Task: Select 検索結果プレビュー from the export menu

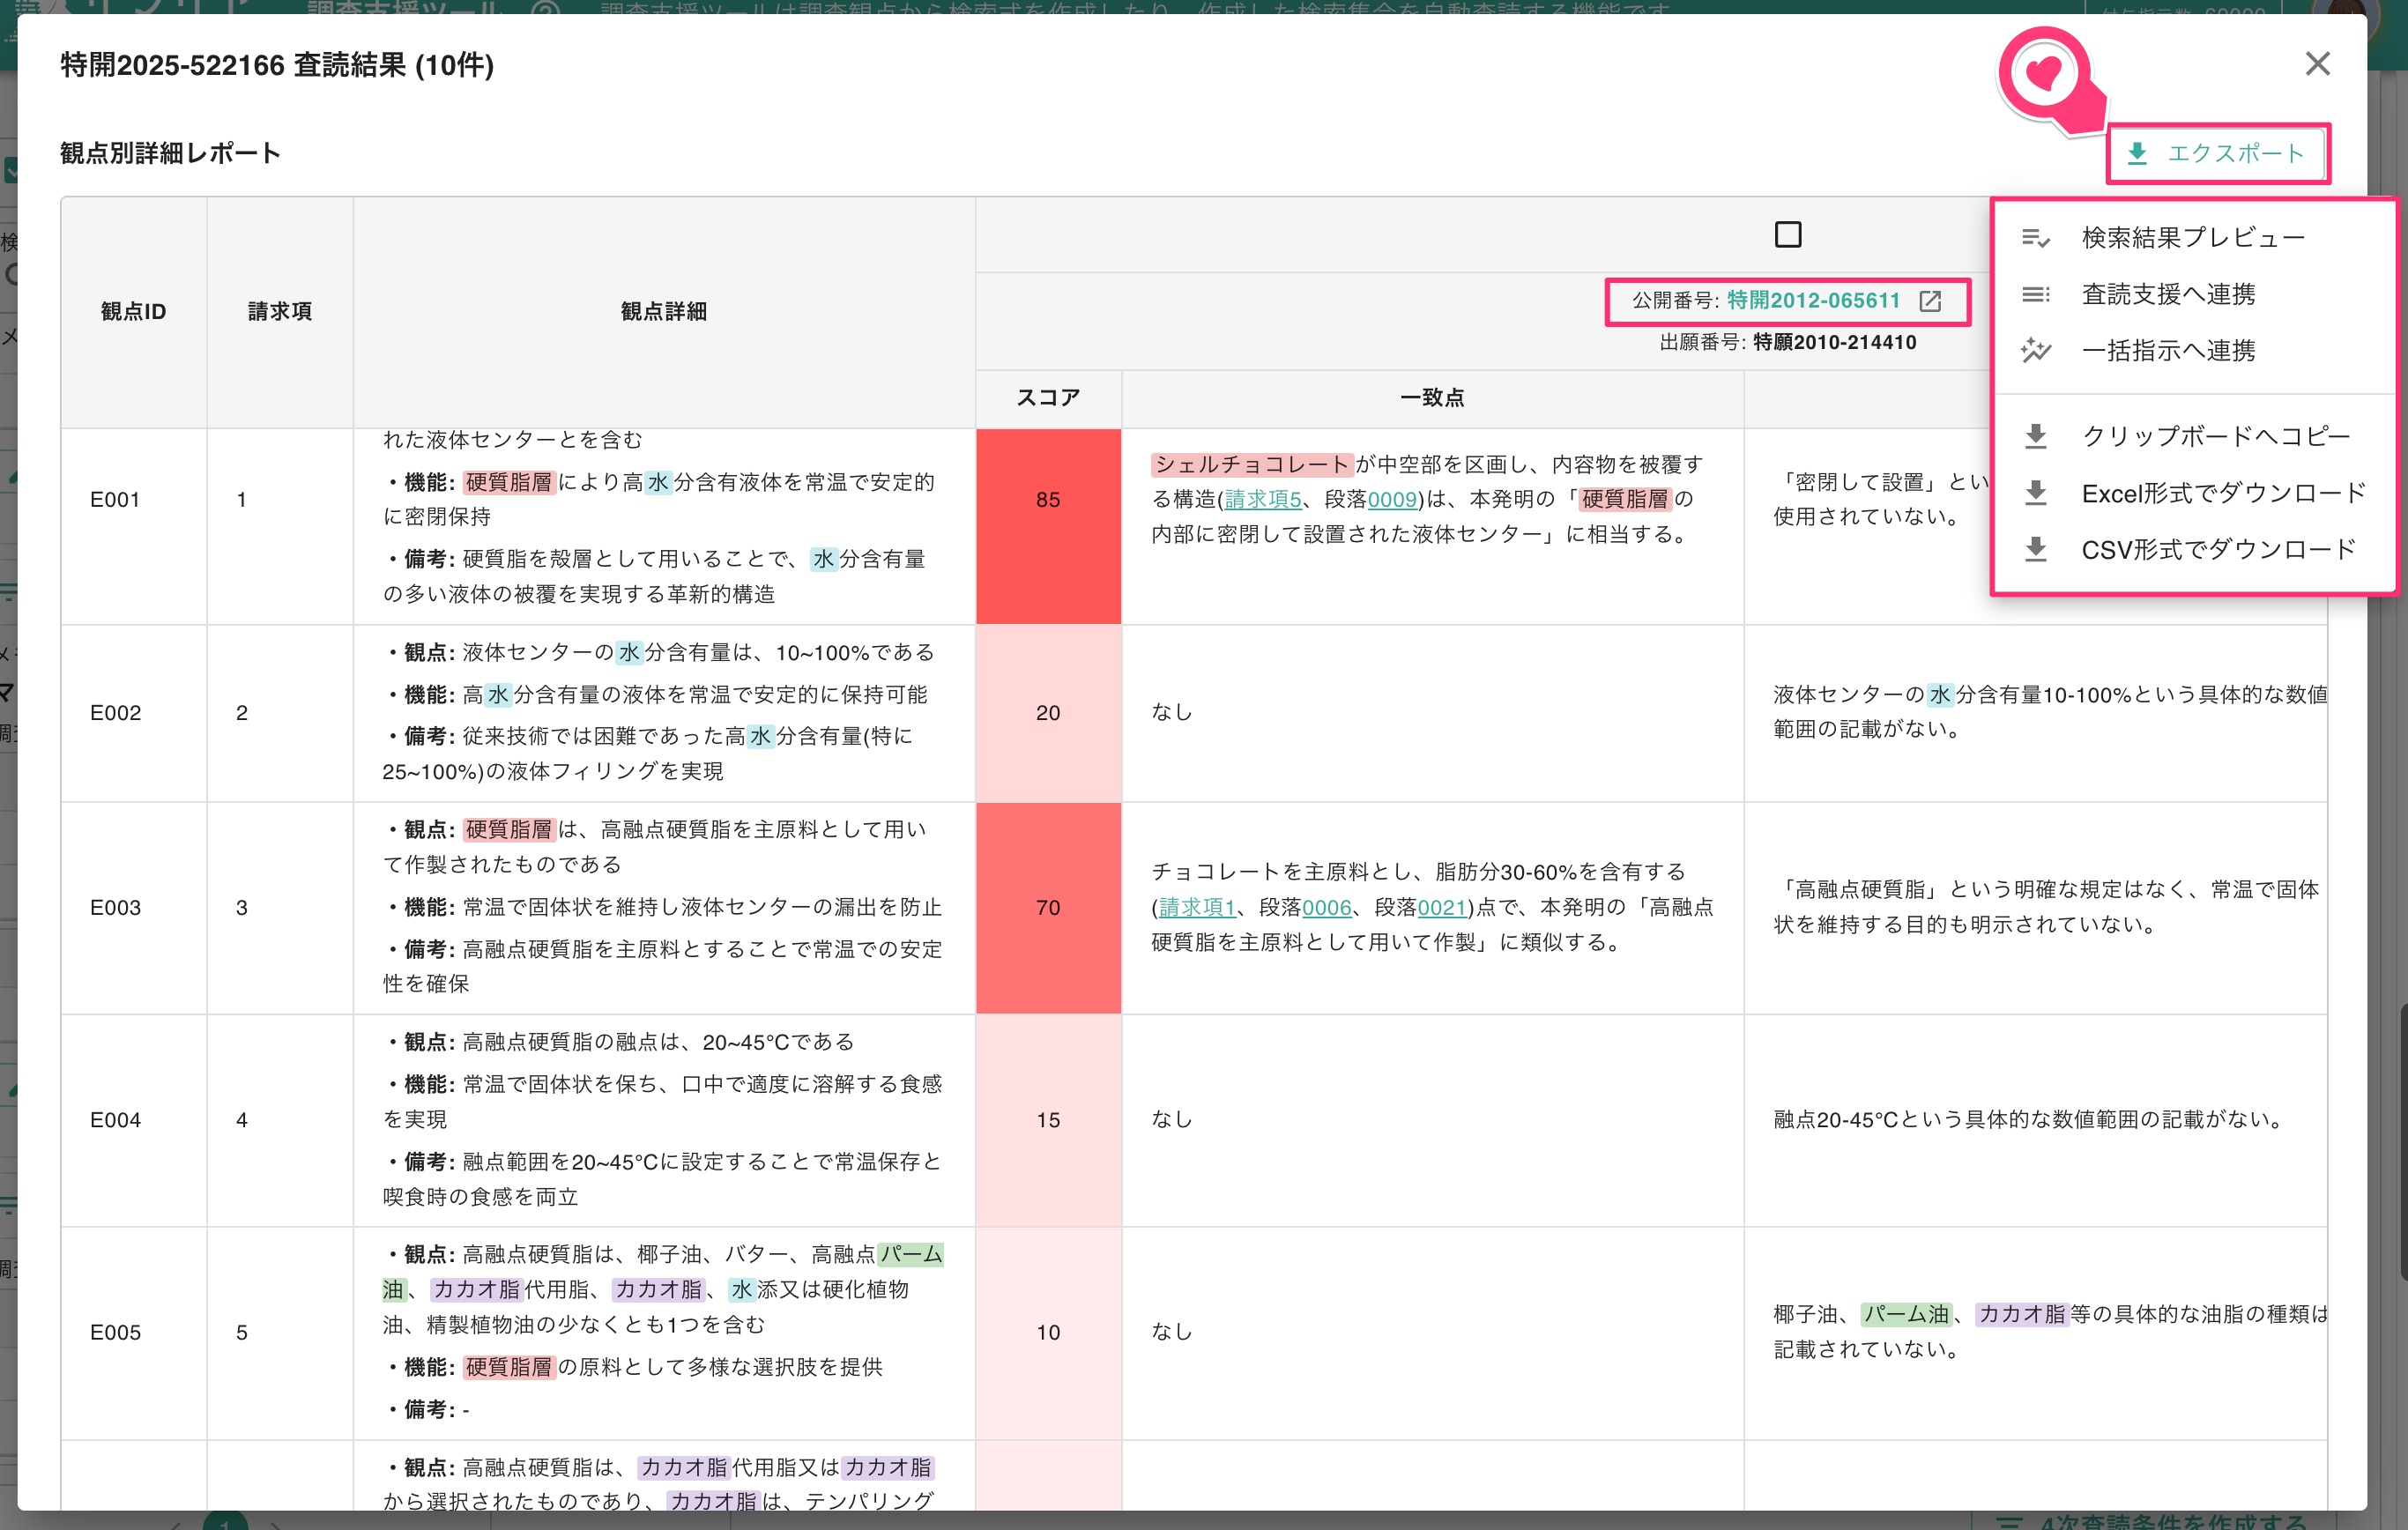Action: click(2193, 237)
